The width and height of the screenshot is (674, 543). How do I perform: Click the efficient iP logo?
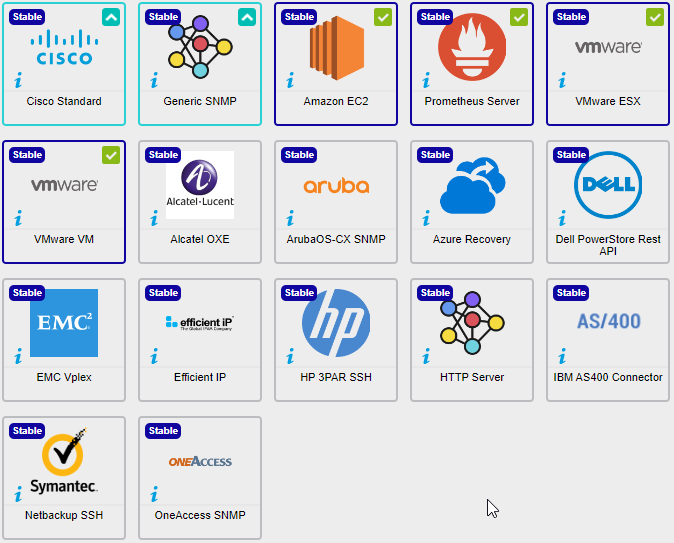(200, 323)
